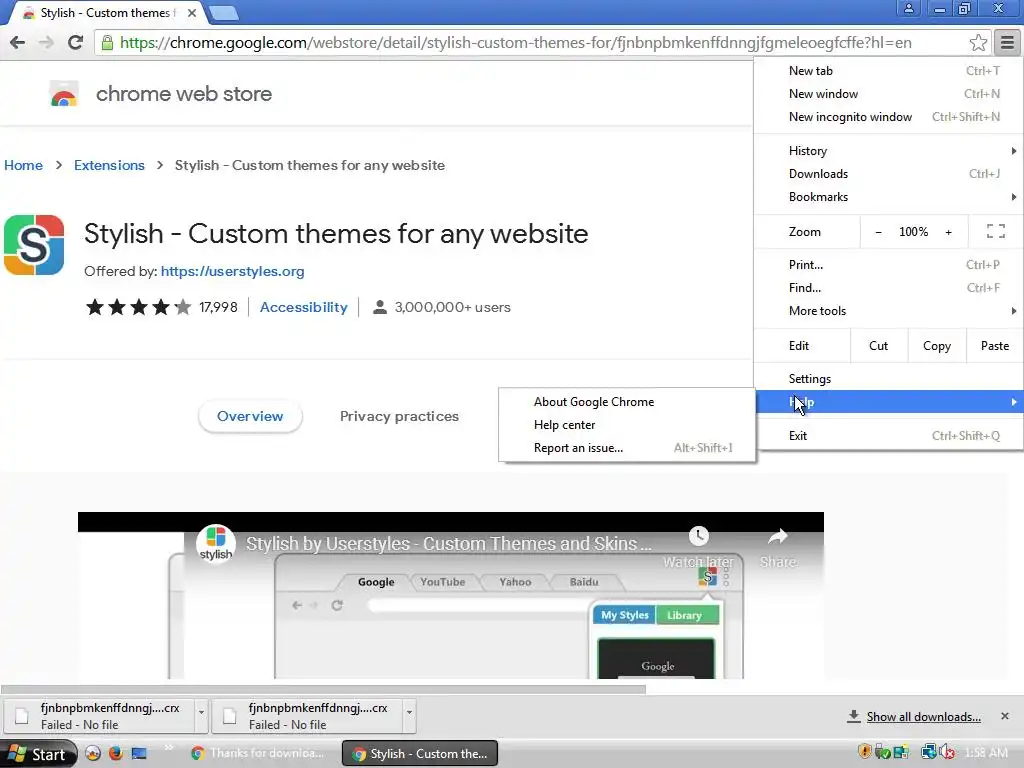
Task: Decrease zoom with the minus button
Action: tap(878, 232)
